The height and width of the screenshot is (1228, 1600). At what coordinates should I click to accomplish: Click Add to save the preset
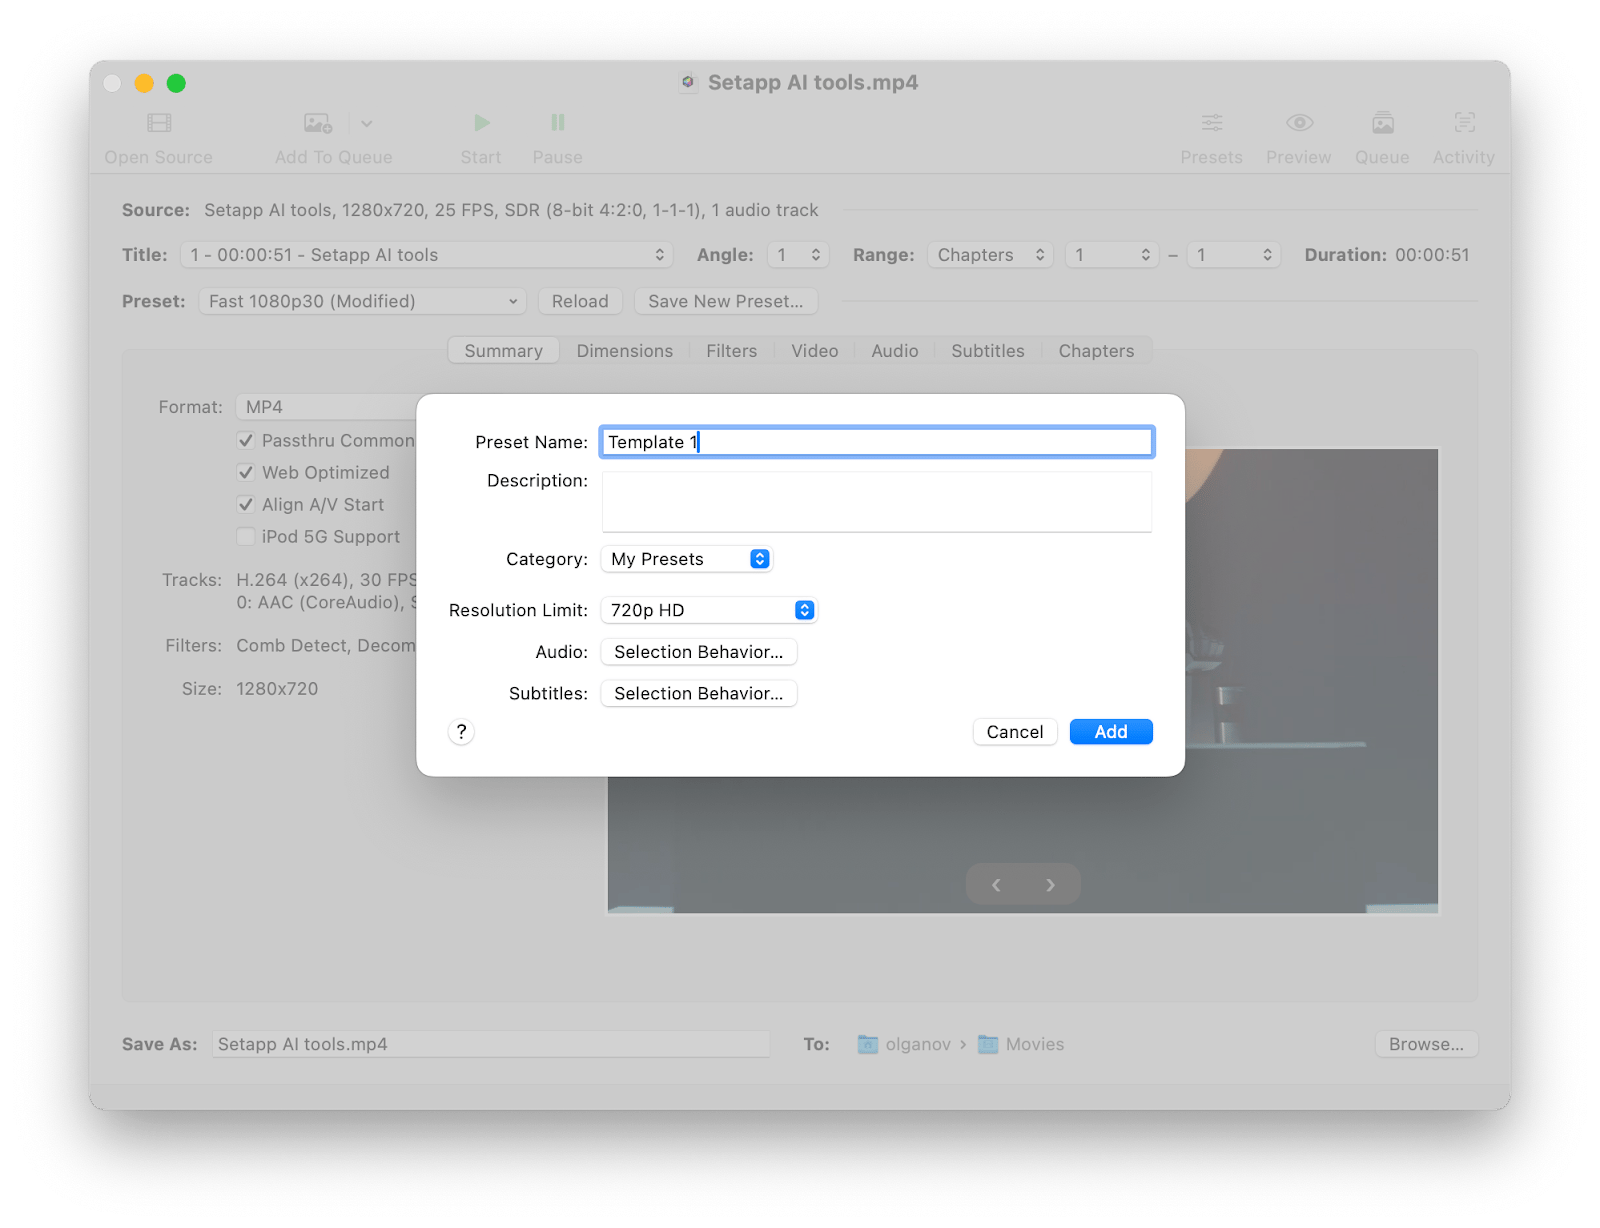click(x=1110, y=731)
